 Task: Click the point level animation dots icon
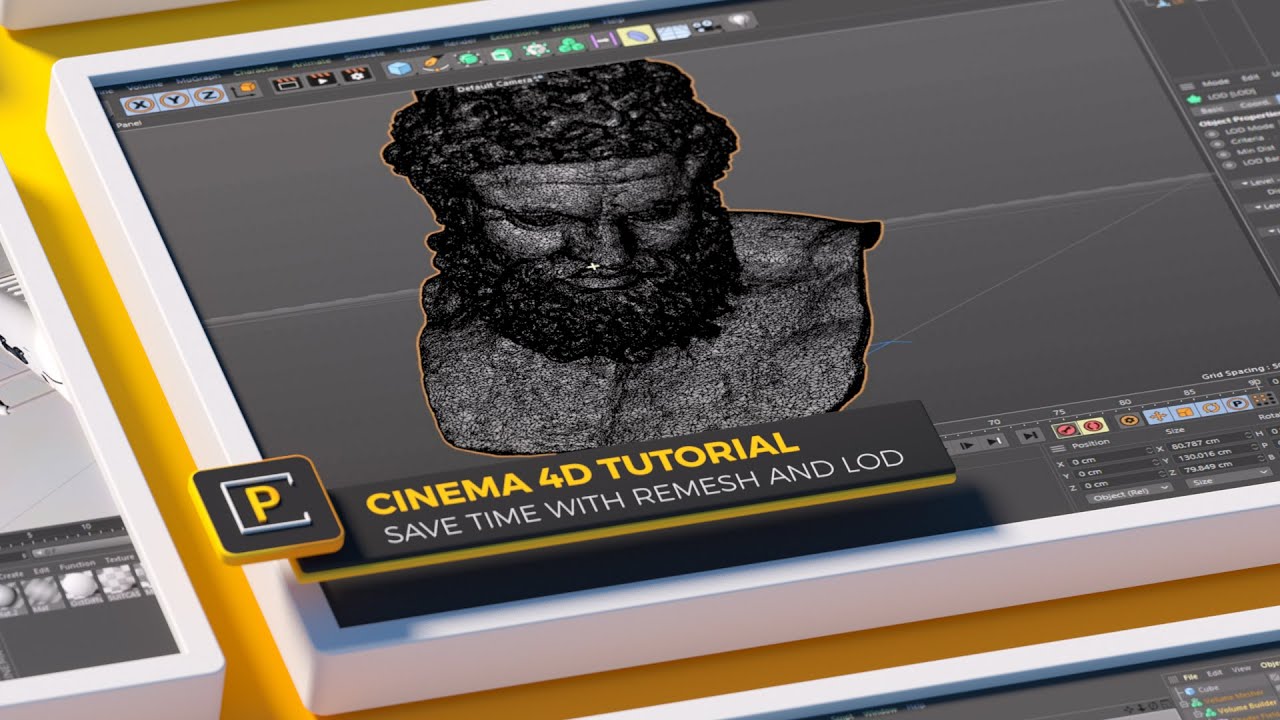click(1263, 398)
